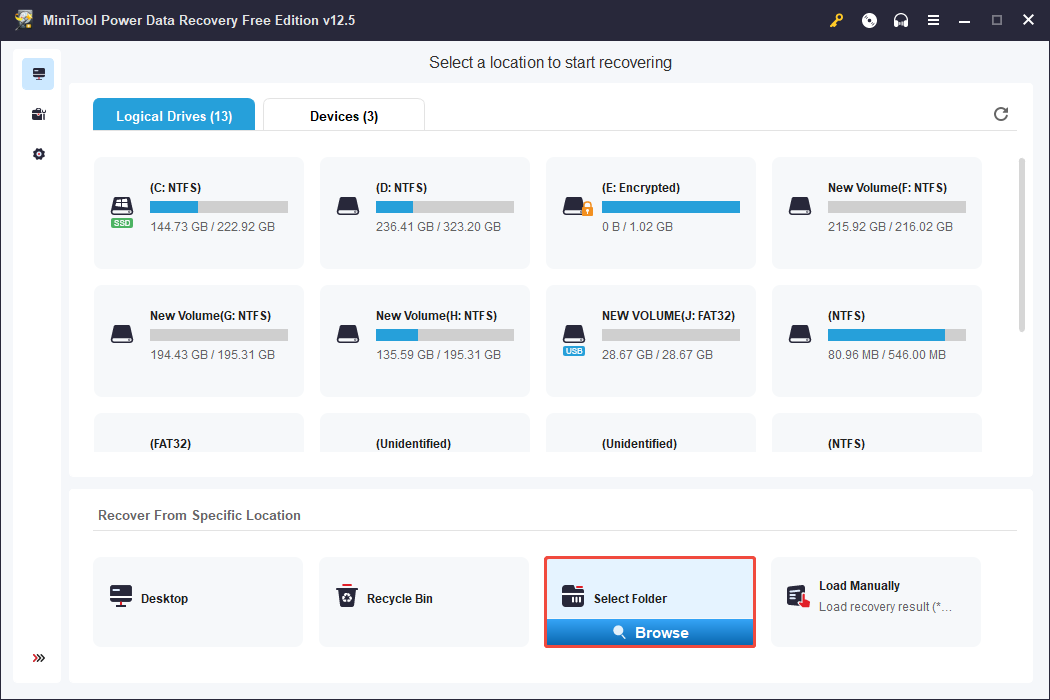Screen dimensions: 1050x700
Task: Choose Desktop recovery location
Action: point(198,599)
